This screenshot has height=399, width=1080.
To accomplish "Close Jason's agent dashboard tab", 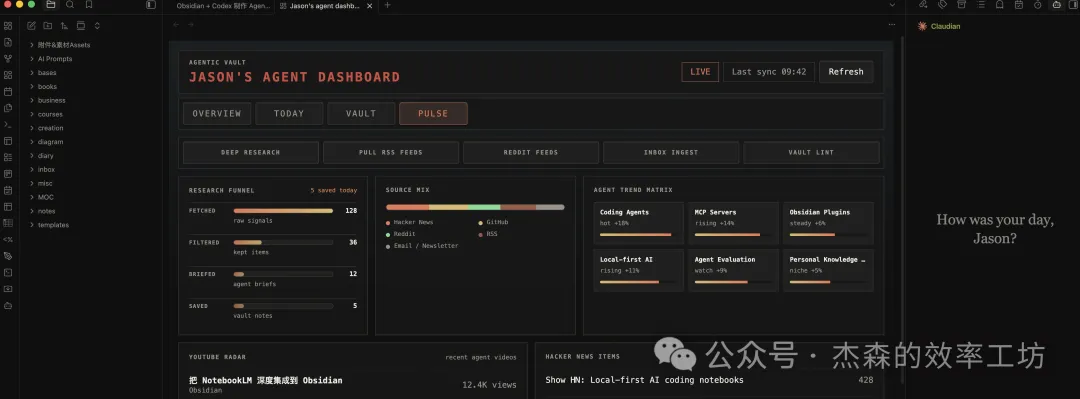I will click(370, 6).
